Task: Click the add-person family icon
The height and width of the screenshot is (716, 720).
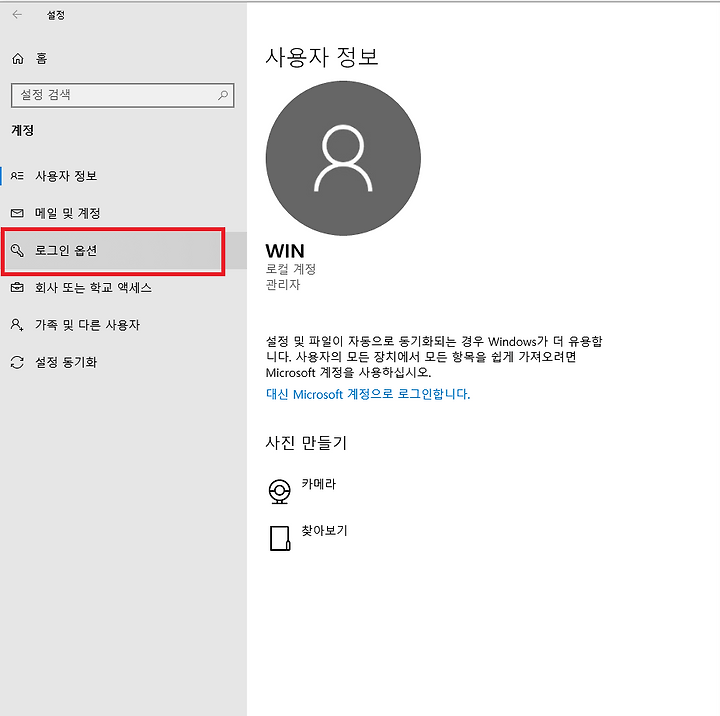Action: click(17, 325)
